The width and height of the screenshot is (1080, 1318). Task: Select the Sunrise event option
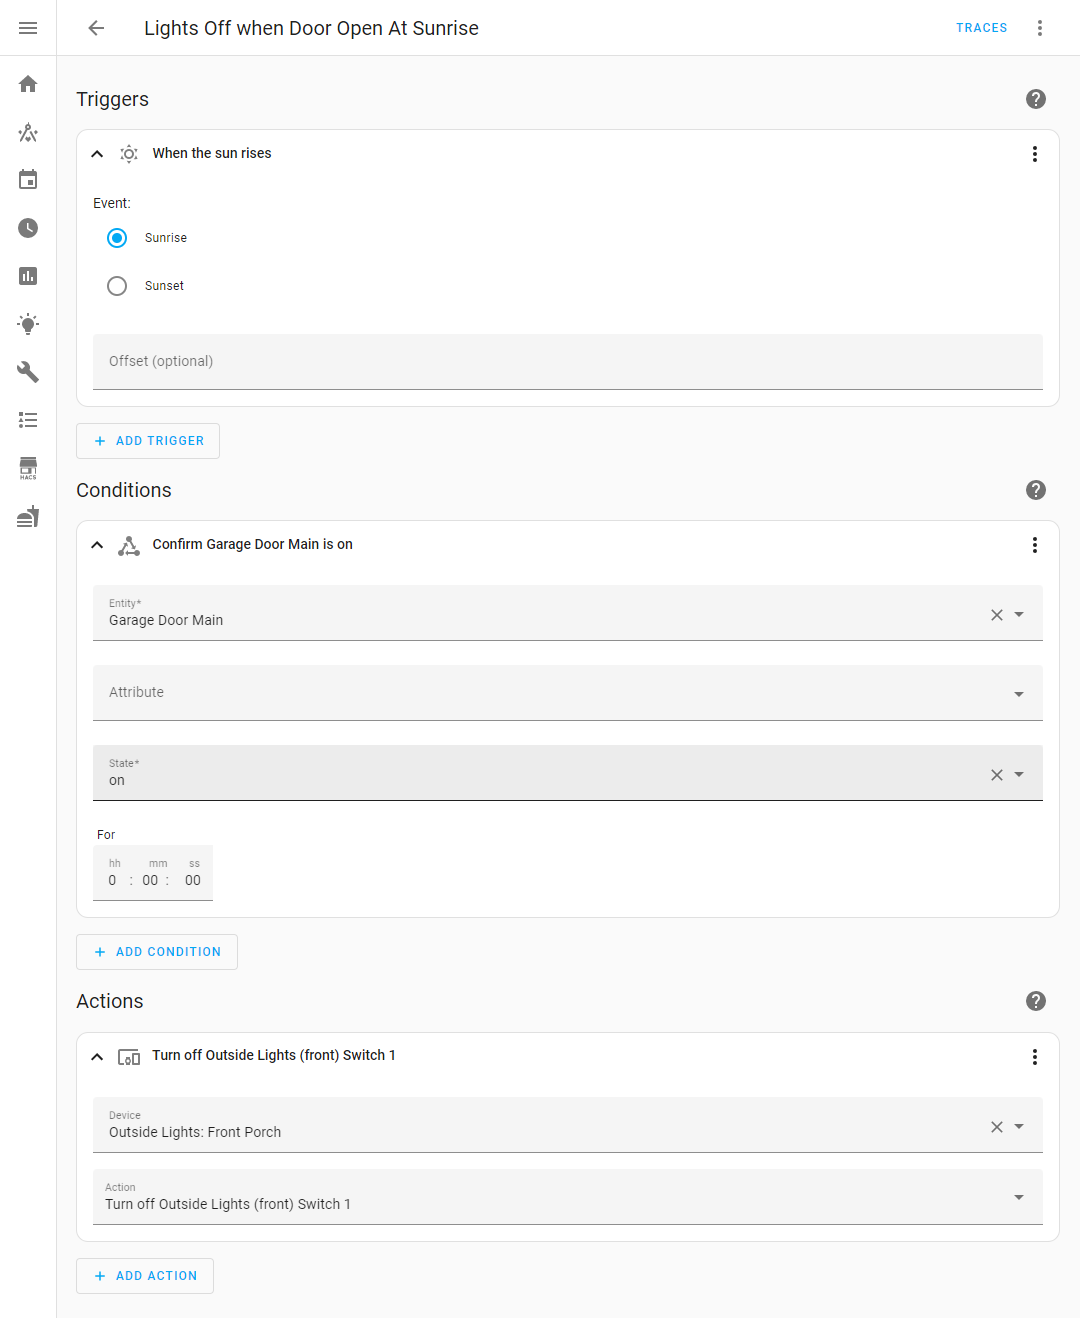tap(117, 238)
